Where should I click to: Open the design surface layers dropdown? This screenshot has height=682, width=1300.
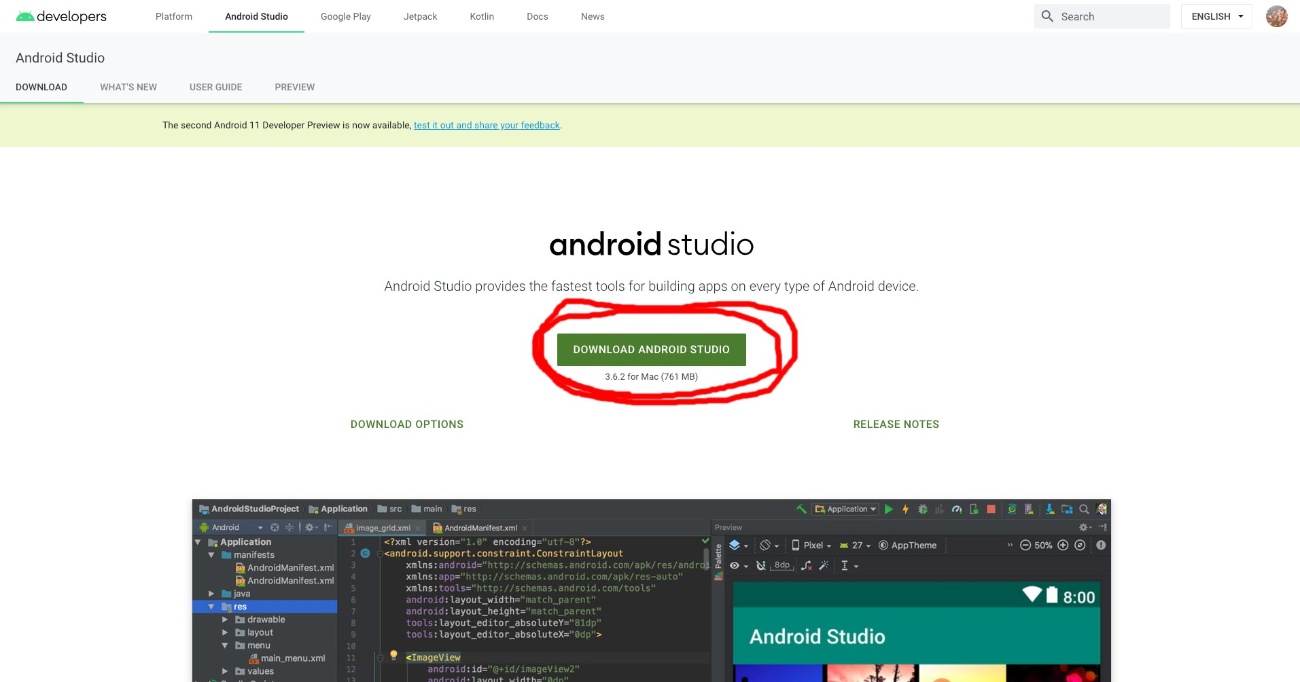(738, 546)
